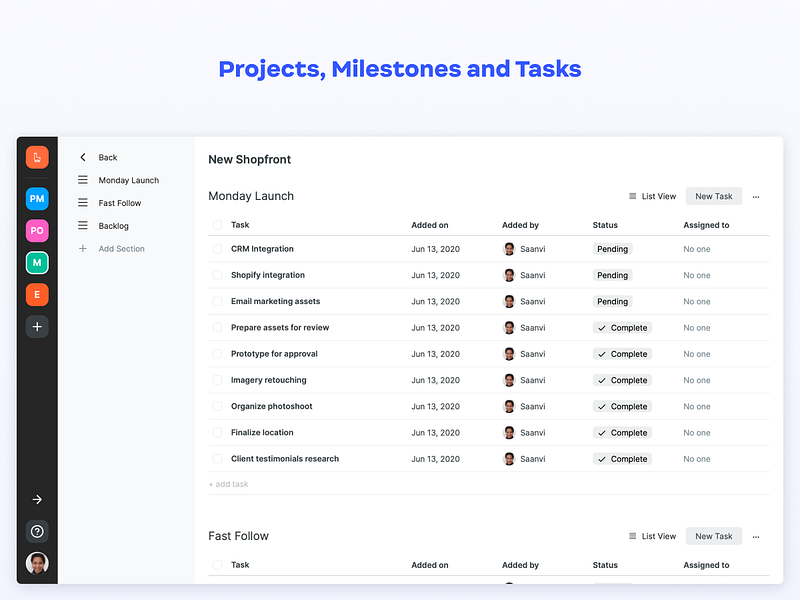The height and width of the screenshot is (600, 800).
Task: Go to Monday Launch section in sidebar
Action: click(x=129, y=180)
